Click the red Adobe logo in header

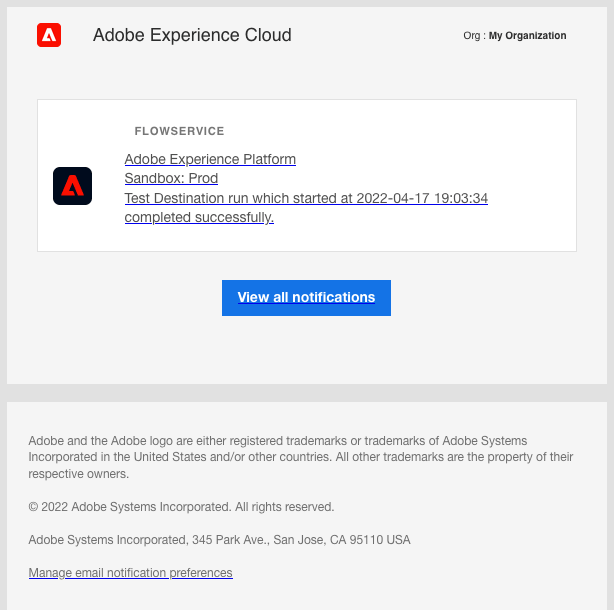pos(49,36)
